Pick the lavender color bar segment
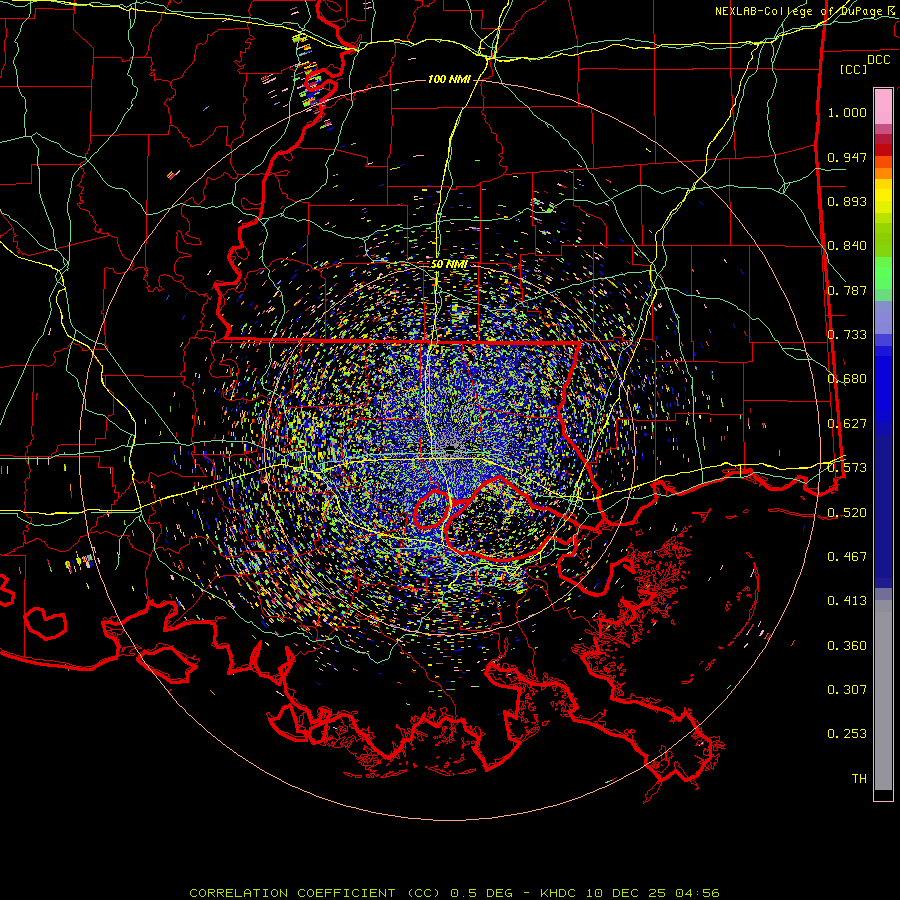The image size is (900, 900). 883,318
